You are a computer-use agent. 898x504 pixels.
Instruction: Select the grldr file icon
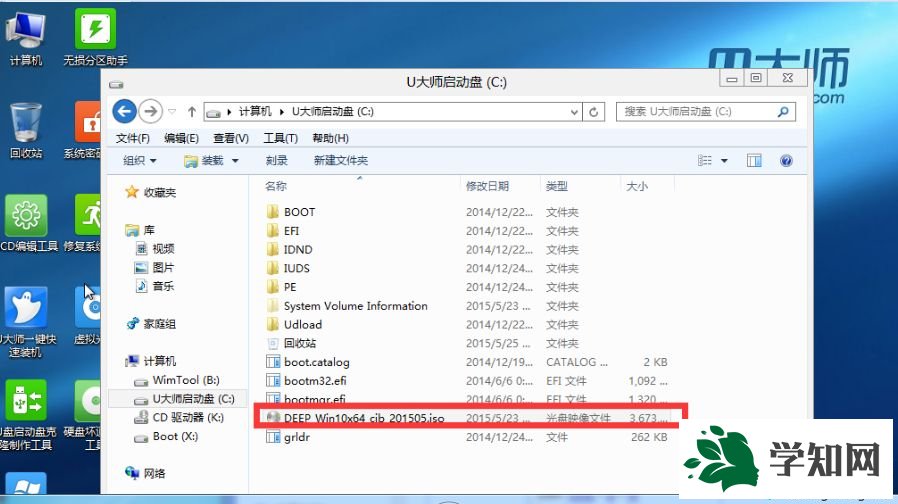273,437
